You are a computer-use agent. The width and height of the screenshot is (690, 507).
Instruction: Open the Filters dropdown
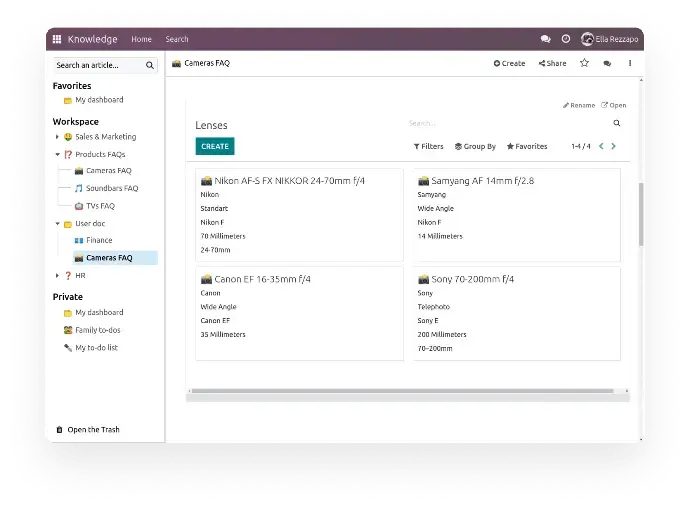pos(429,146)
